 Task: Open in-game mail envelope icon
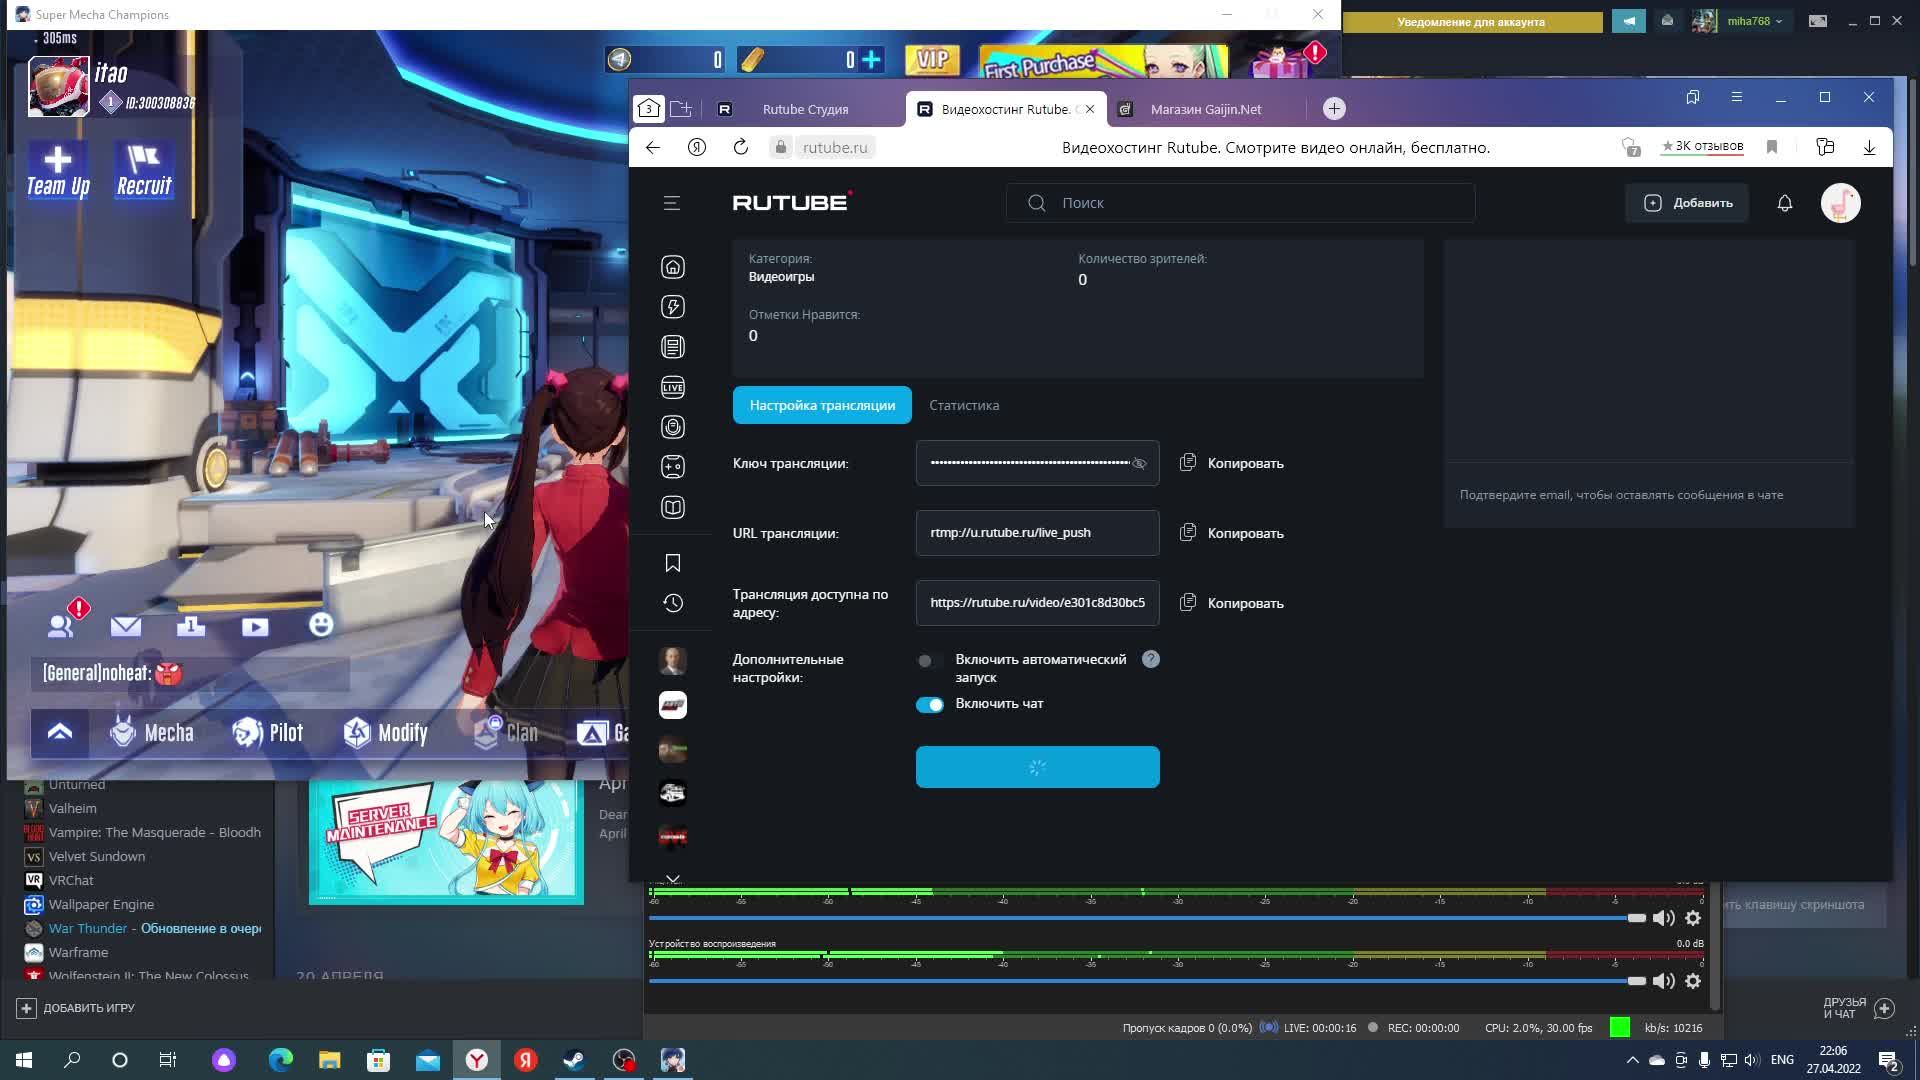point(126,626)
